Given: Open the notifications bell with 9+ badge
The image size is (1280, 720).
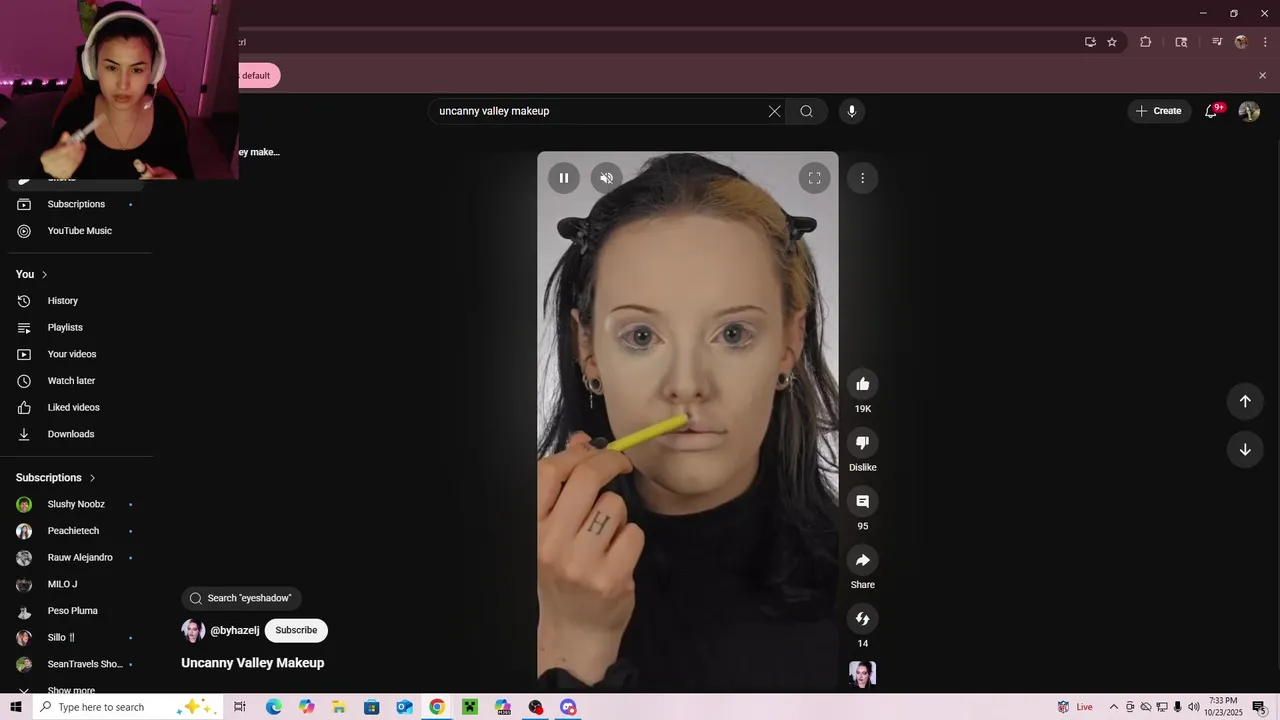Looking at the screenshot, I should (x=1211, y=111).
